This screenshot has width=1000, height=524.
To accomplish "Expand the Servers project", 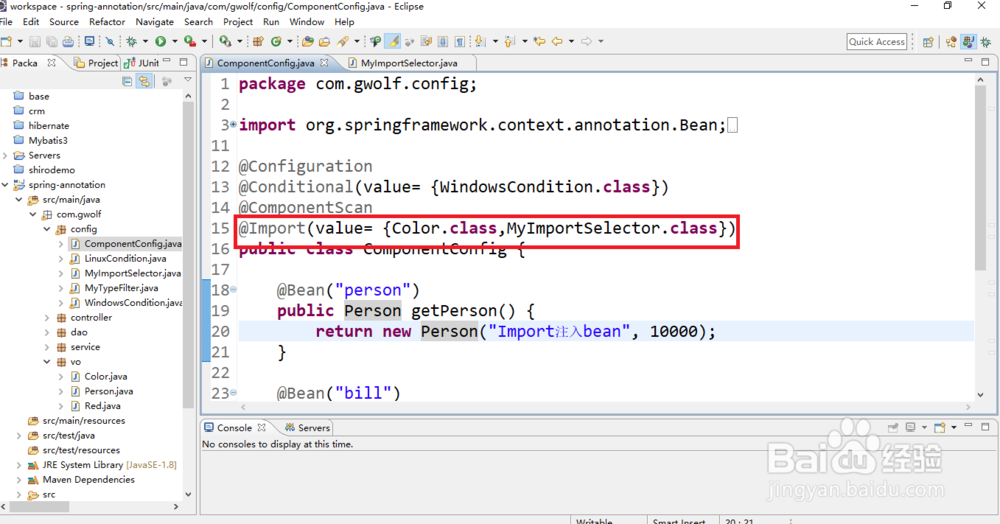I will click(5, 156).
